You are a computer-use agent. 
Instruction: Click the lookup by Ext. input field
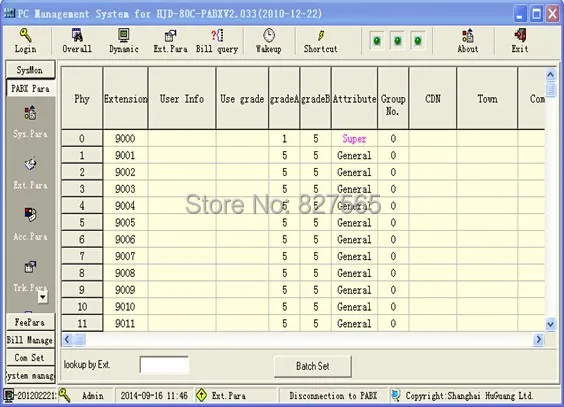point(164,365)
